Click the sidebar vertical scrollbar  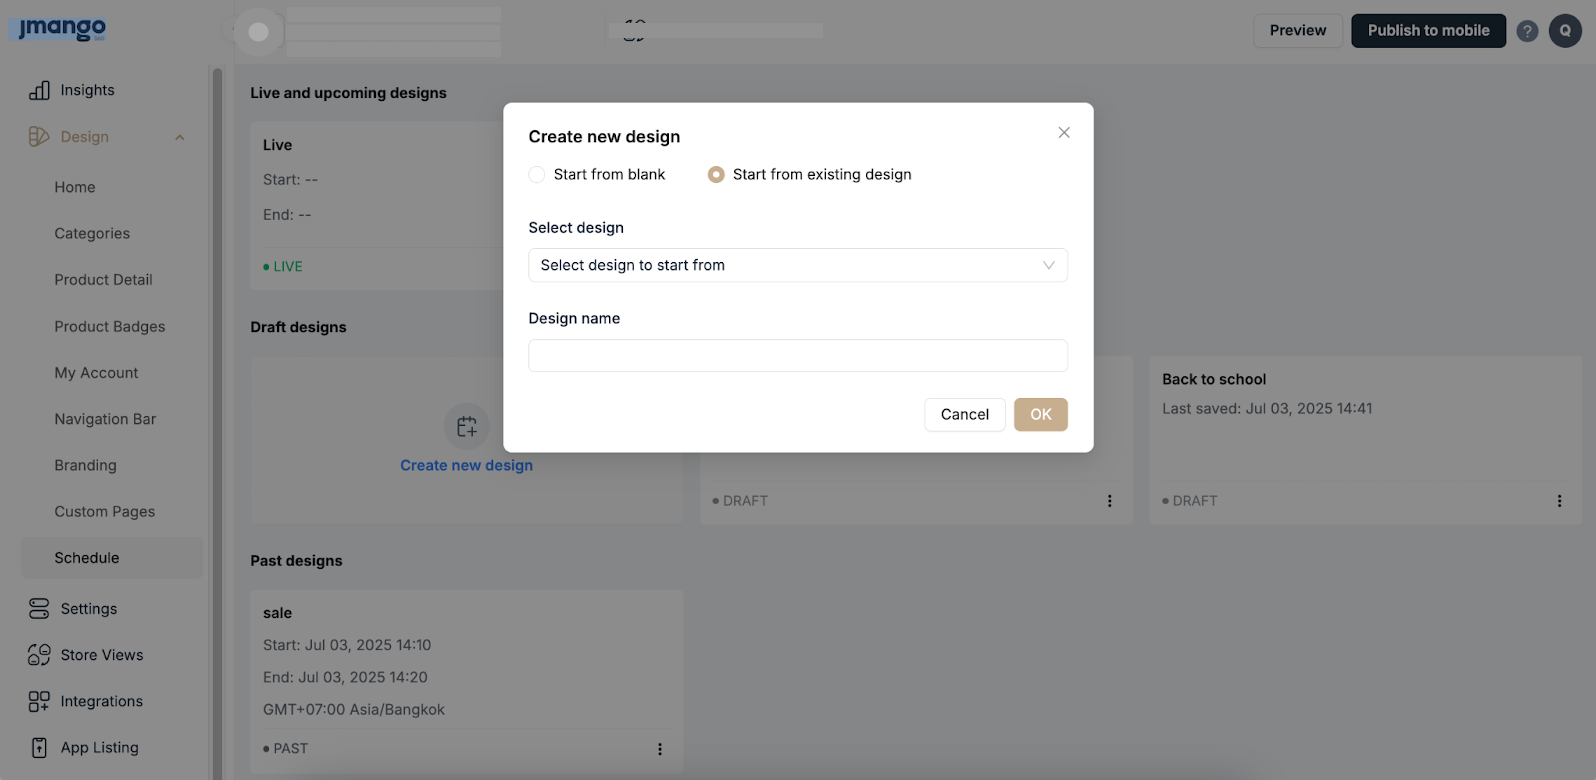[x=217, y=400]
